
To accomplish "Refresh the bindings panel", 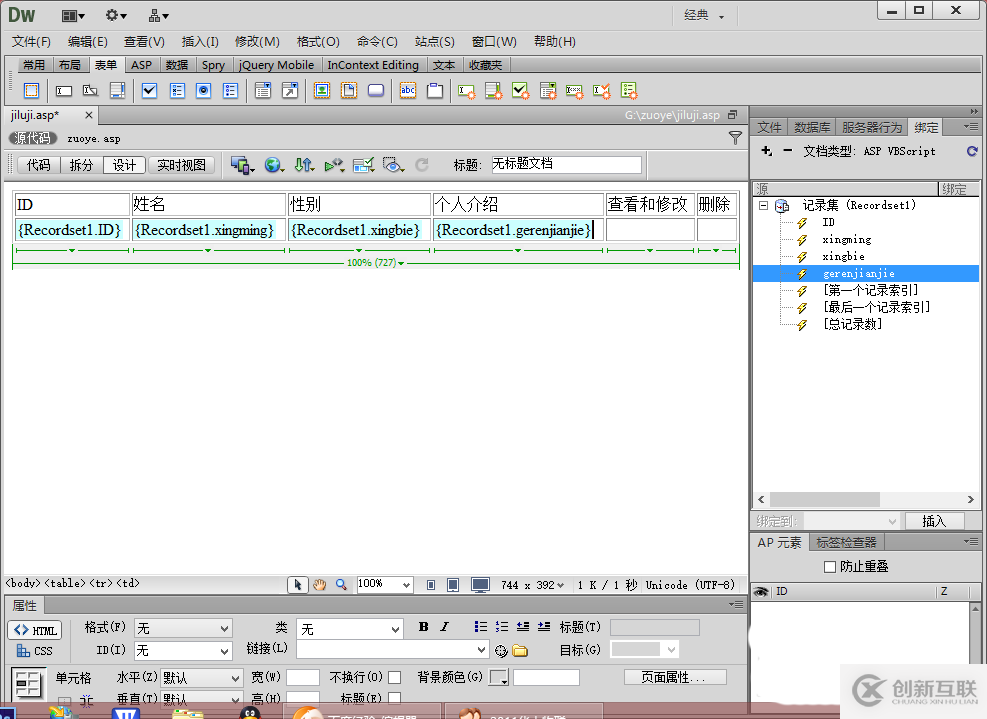I will pyautogui.click(x=972, y=151).
